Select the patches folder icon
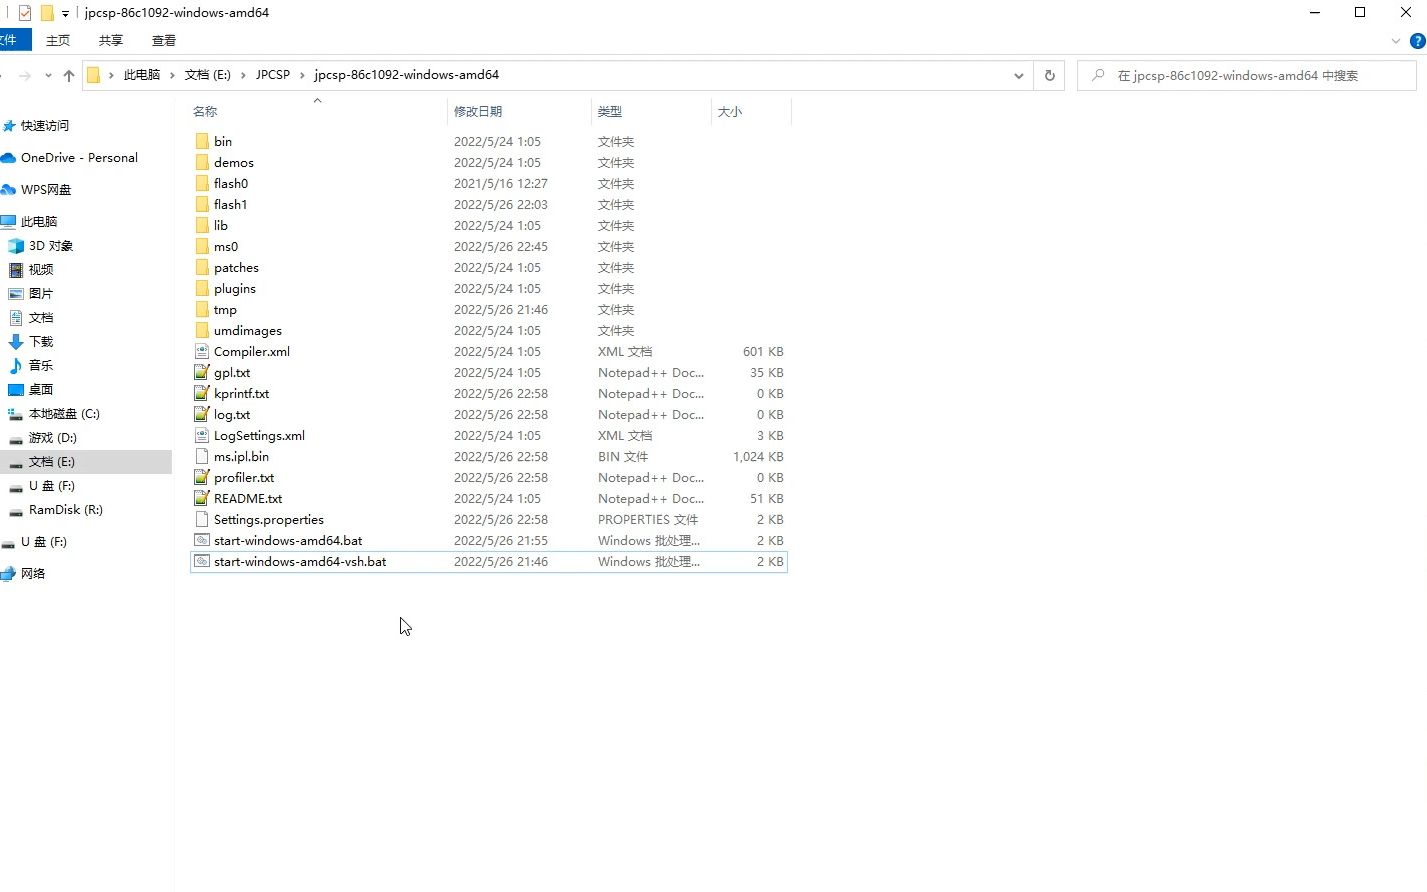 click(x=202, y=267)
